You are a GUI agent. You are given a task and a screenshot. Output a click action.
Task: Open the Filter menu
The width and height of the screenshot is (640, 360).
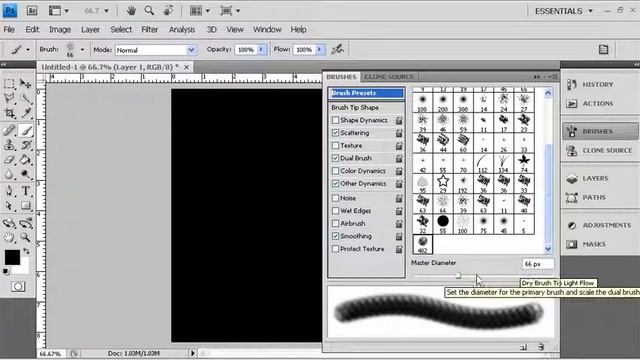click(x=149, y=29)
